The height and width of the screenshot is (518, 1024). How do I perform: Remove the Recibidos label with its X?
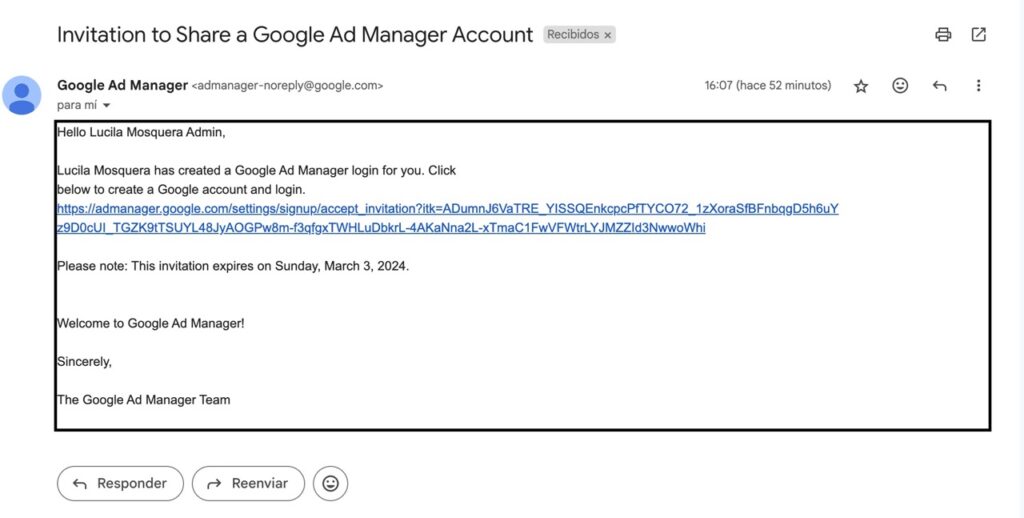click(608, 35)
